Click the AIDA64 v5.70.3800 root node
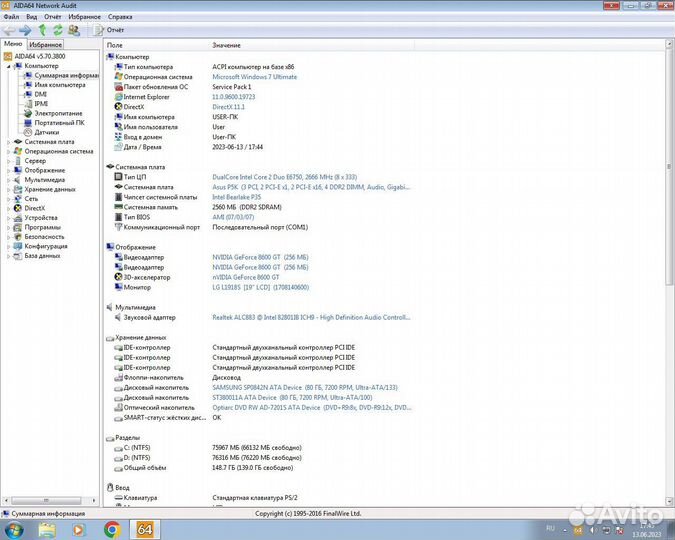The height and width of the screenshot is (540, 675). 40,56
